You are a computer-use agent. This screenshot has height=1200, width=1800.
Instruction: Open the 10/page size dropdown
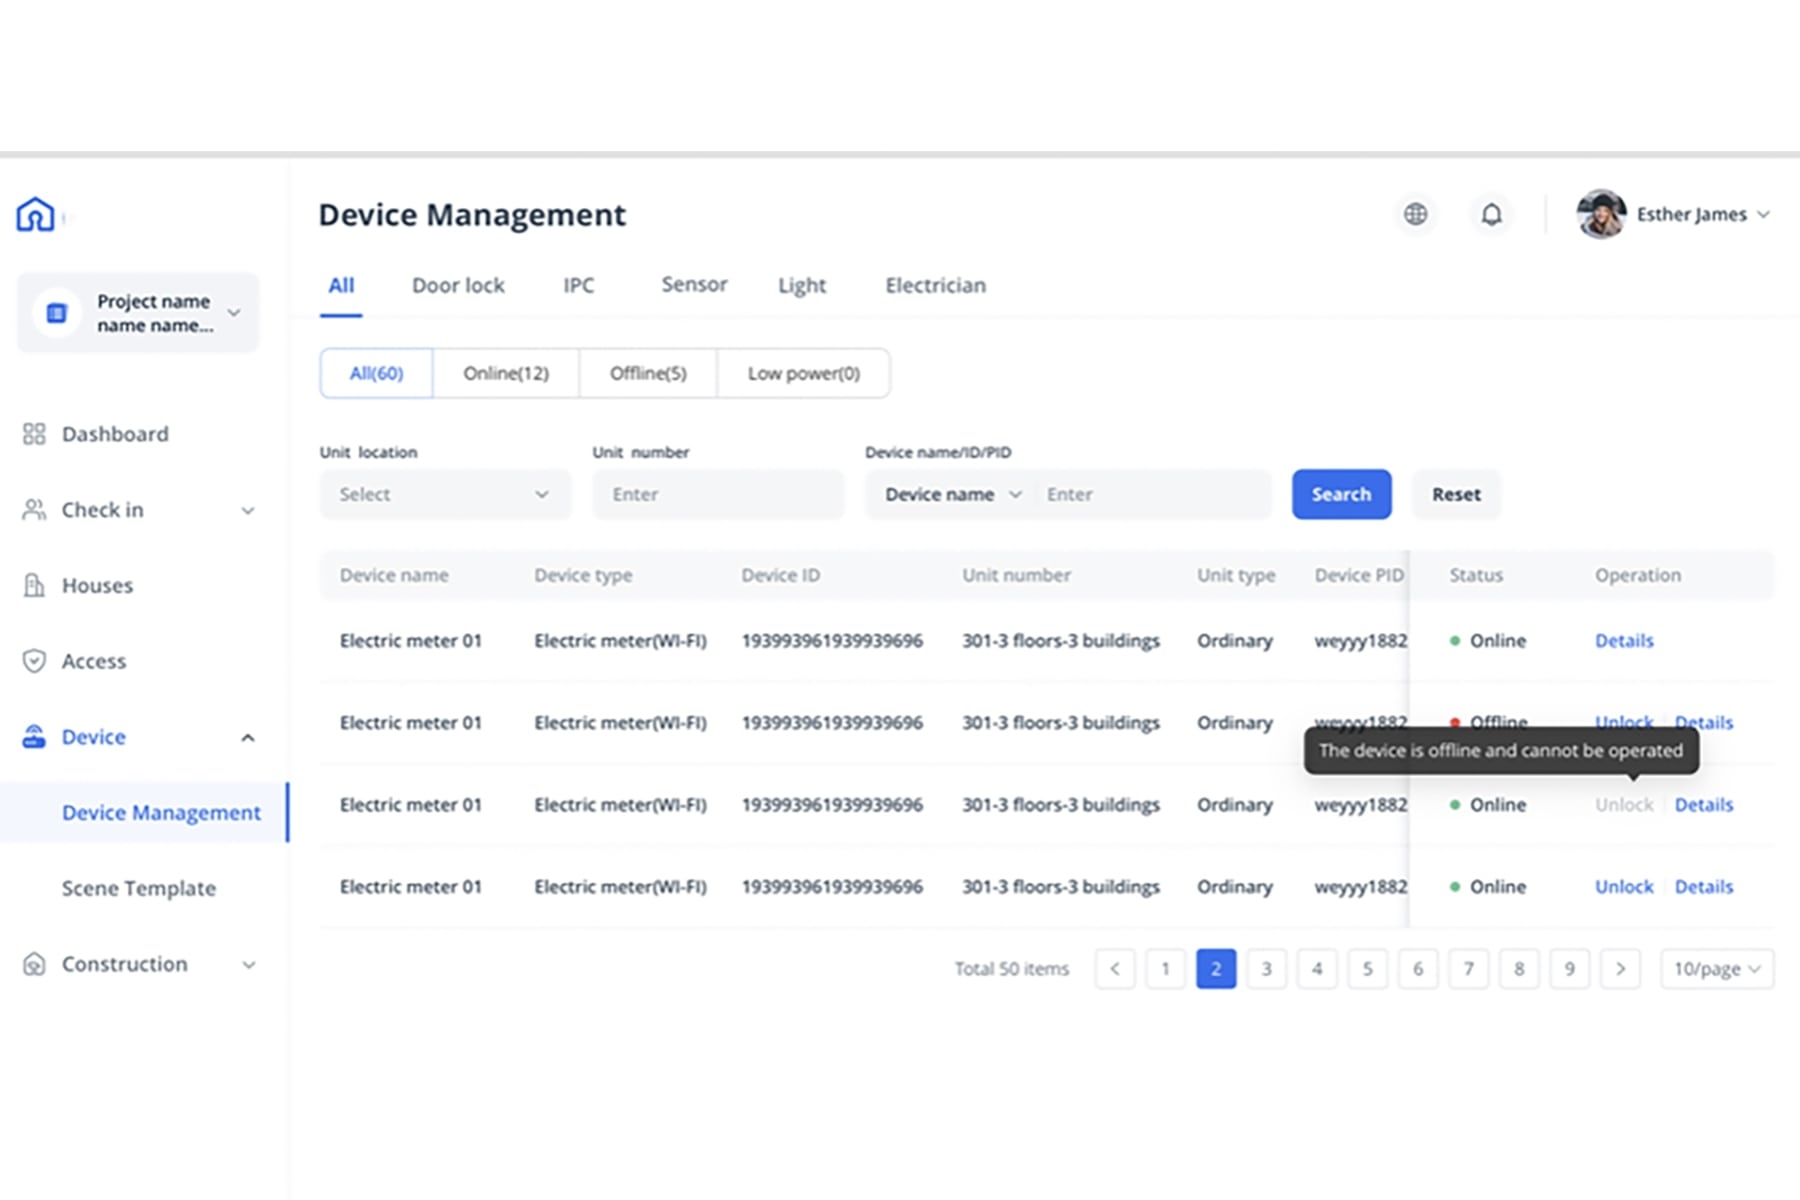point(1717,968)
